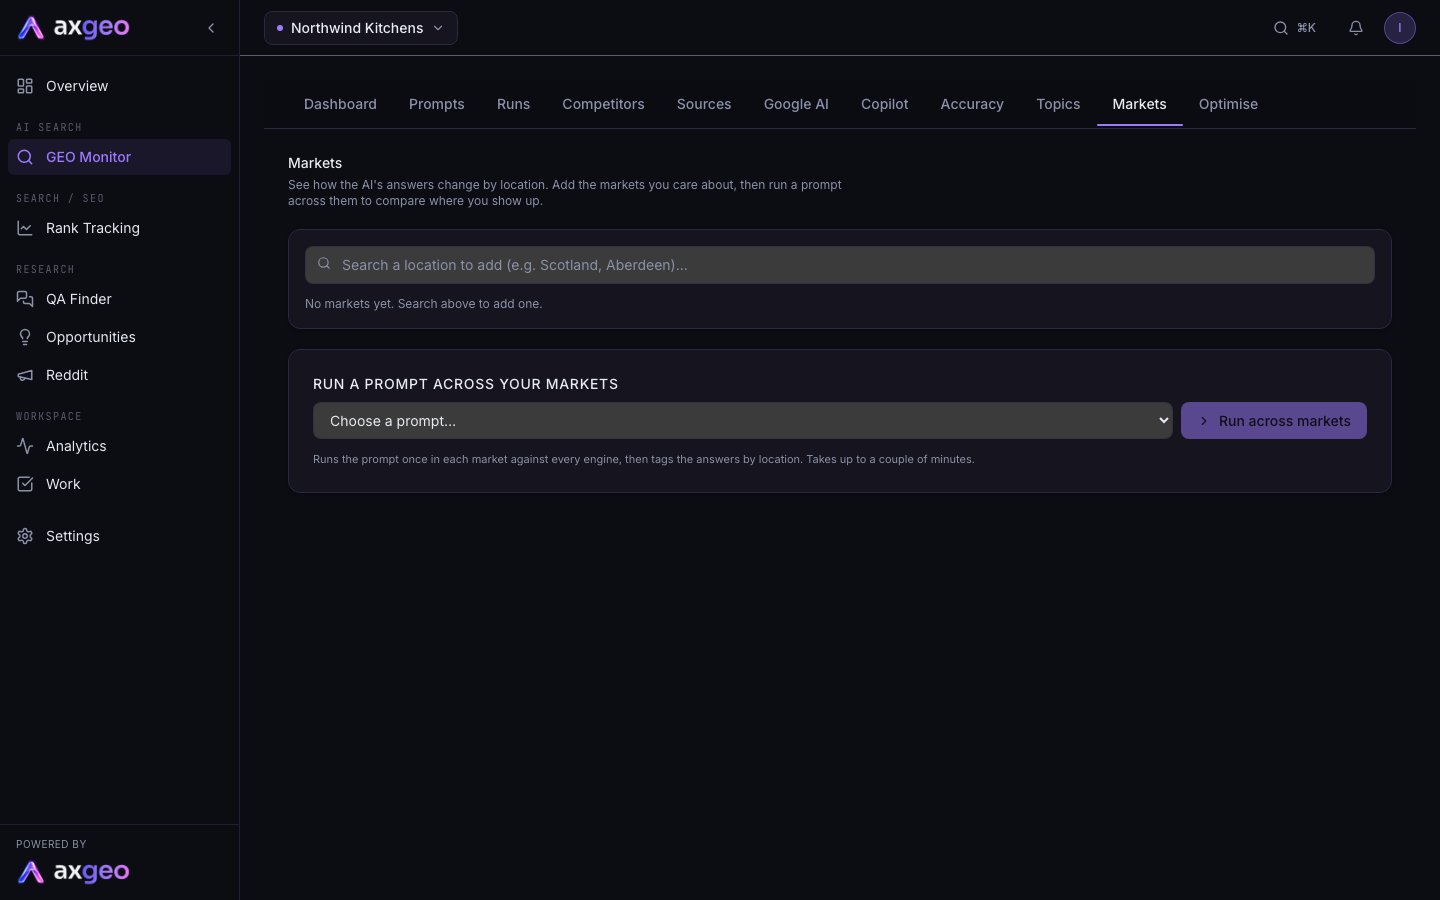Click the Work checkbox icon in sidebar
The width and height of the screenshot is (1440, 900).
(x=25, y=484)
